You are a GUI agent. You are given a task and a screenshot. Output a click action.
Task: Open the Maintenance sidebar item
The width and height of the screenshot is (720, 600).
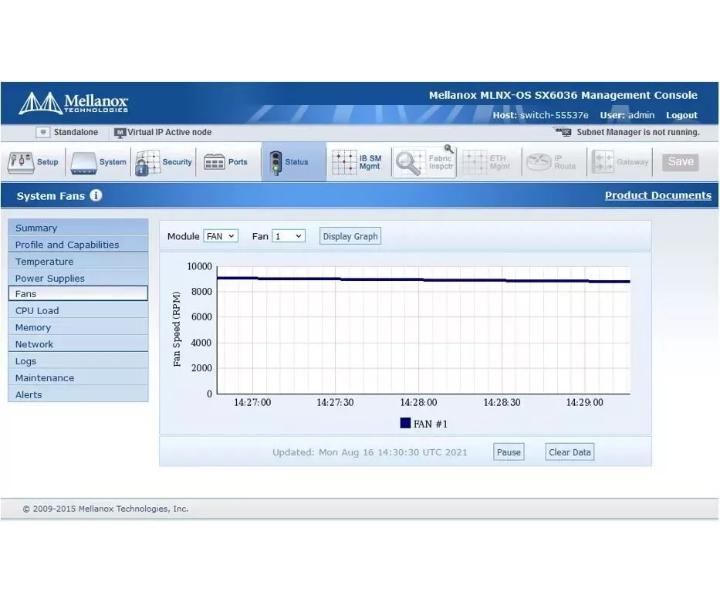(x=78, y=378)
